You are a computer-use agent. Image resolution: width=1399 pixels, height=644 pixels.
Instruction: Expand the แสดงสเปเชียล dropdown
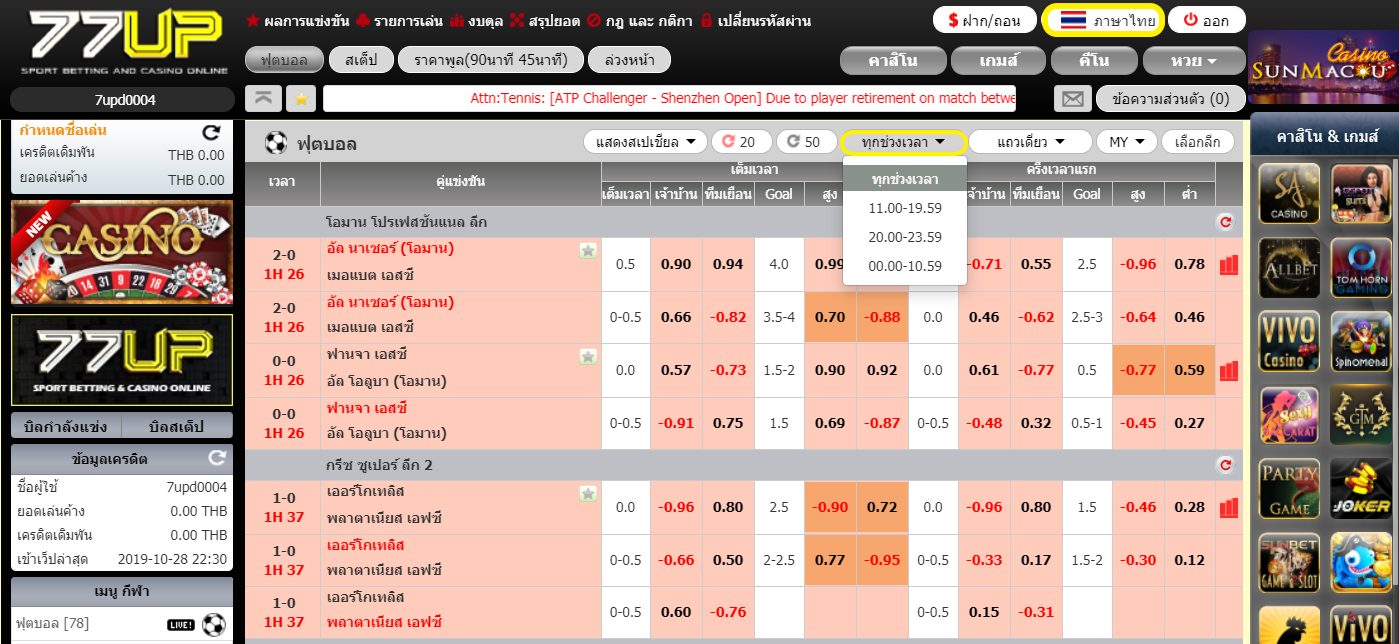[645, 142]
